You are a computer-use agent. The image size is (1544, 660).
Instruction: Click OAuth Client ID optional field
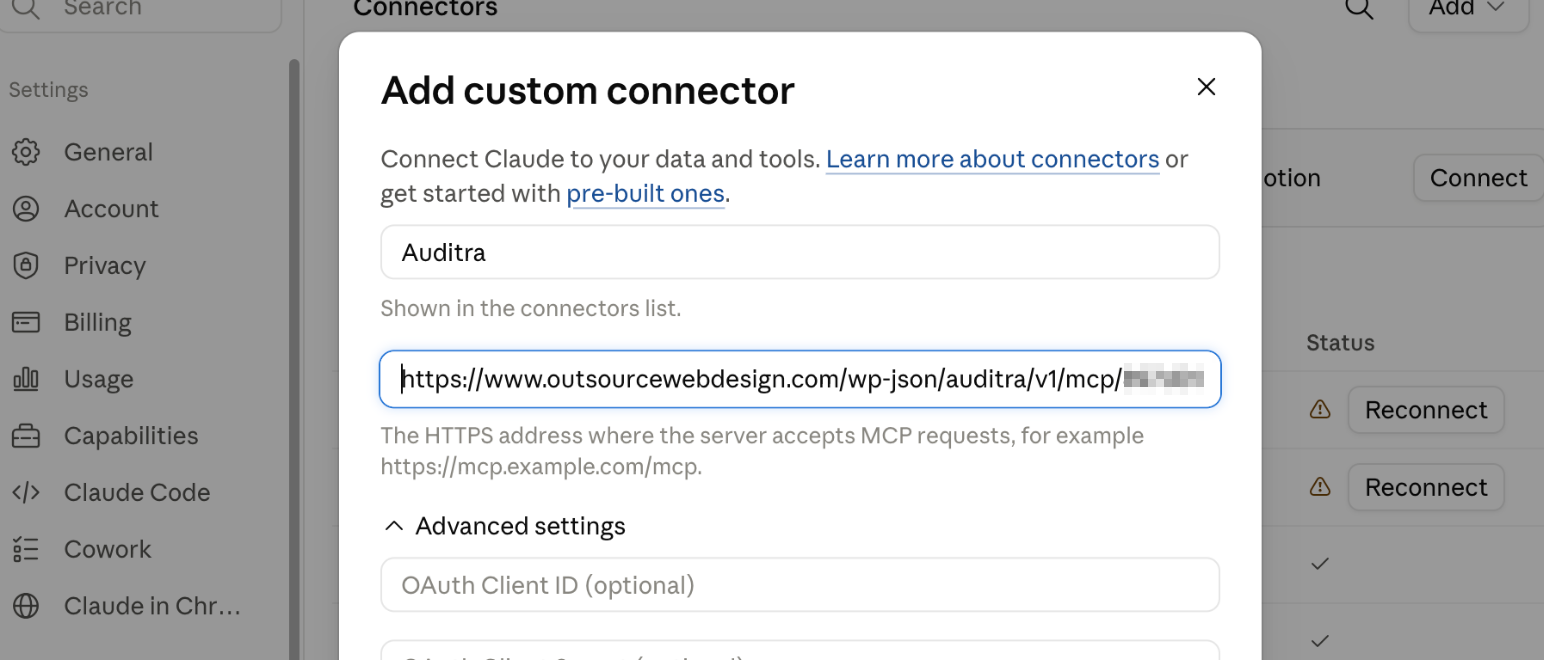tap(800, 585)
